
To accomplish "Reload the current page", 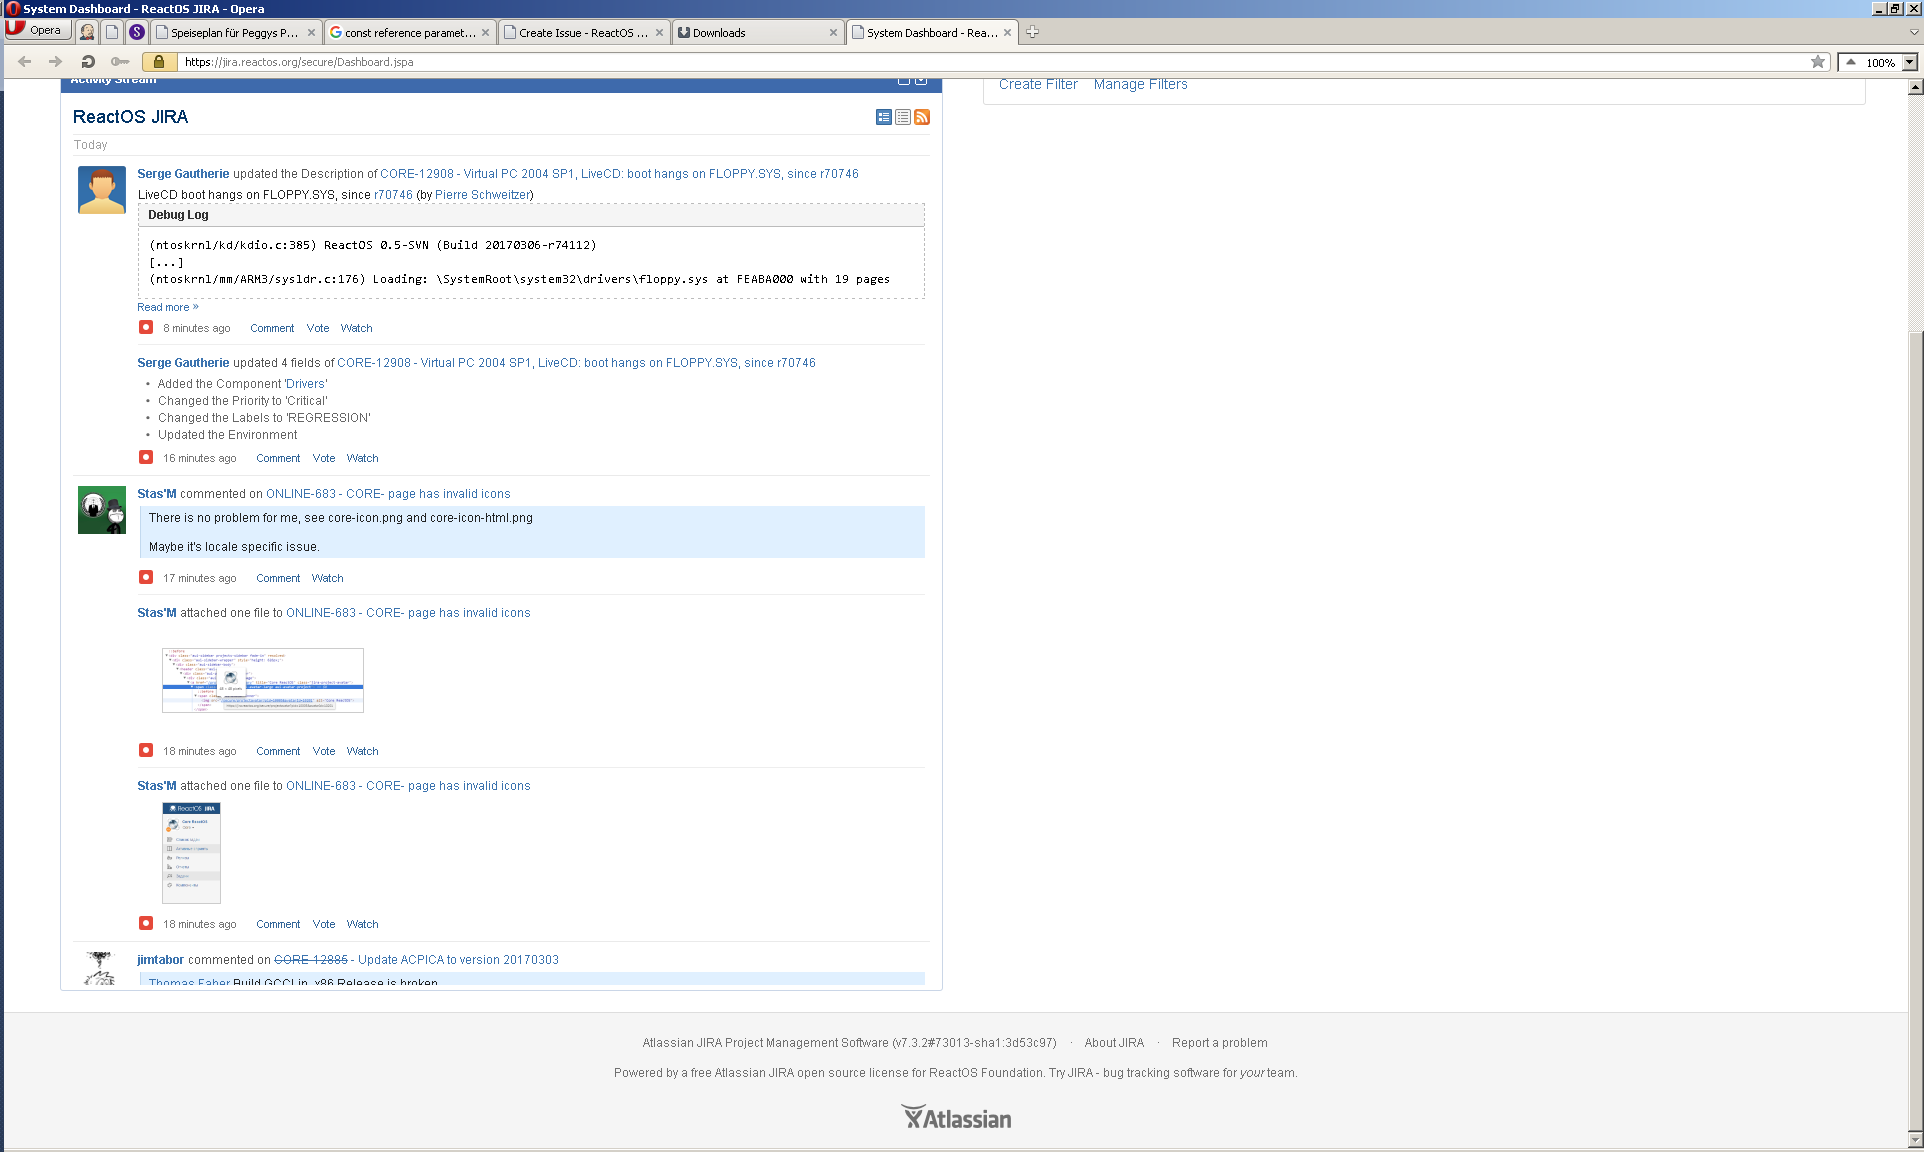I will click(x=88, y=62).
